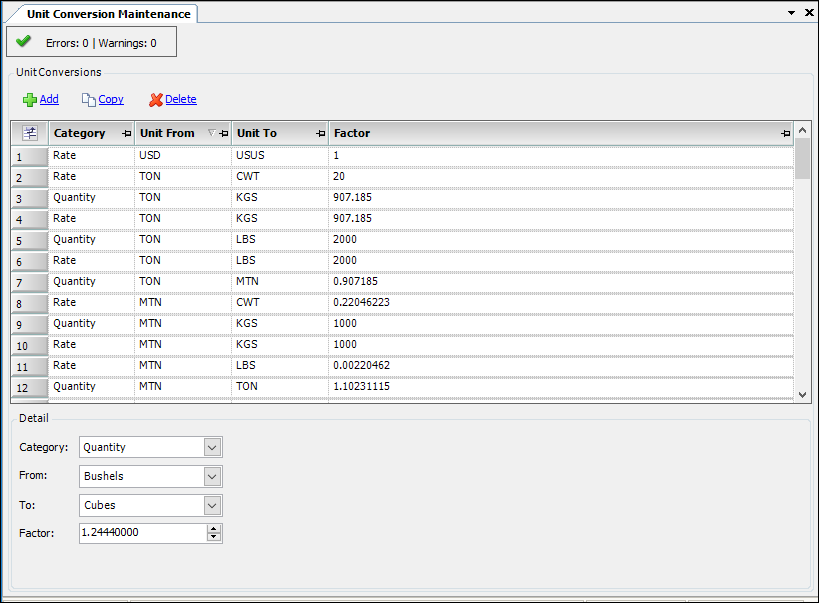Click the green checkmark status icon
Image resolution: width=819 pixels, height=603 pixels.
pos(24,41)
